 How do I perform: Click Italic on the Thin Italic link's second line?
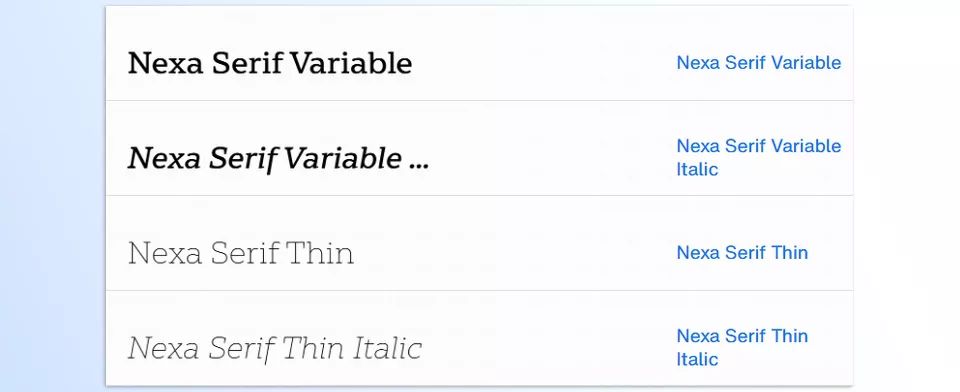pos(697,359)
